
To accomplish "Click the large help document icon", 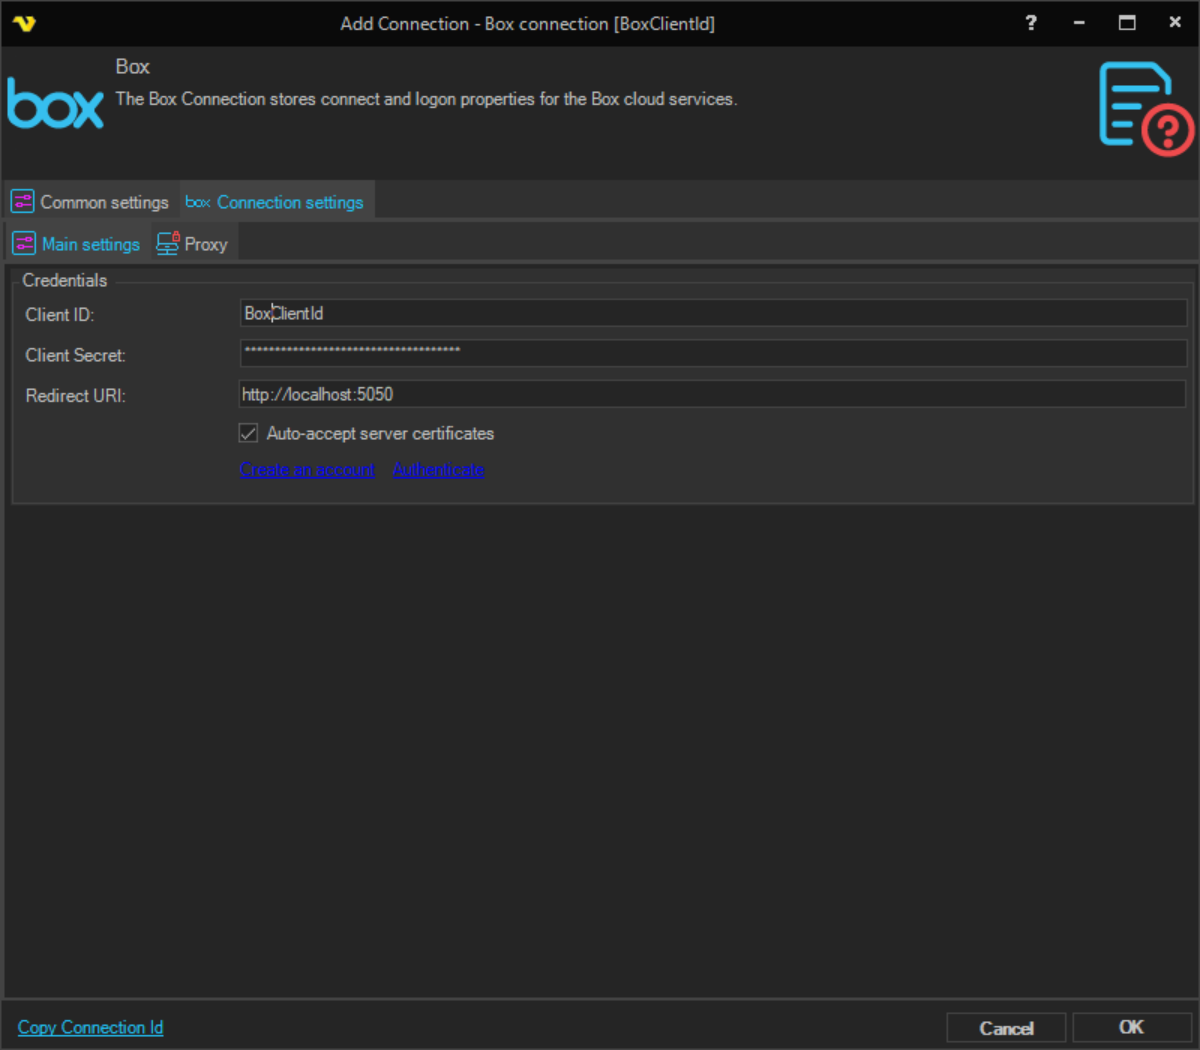I will 1145,109.
